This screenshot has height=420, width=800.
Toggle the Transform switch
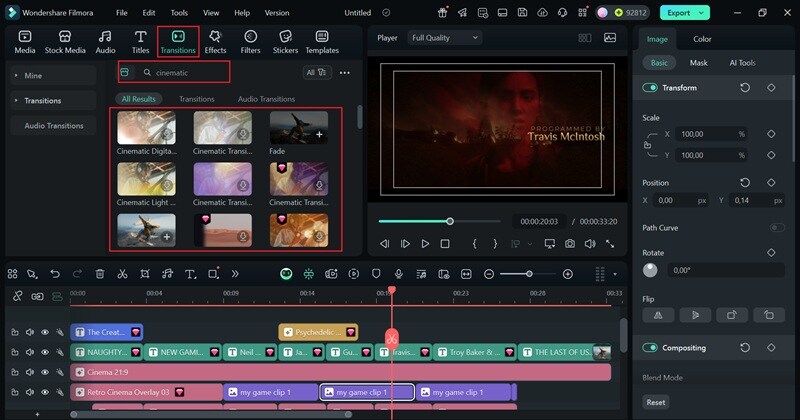point(650,88)
